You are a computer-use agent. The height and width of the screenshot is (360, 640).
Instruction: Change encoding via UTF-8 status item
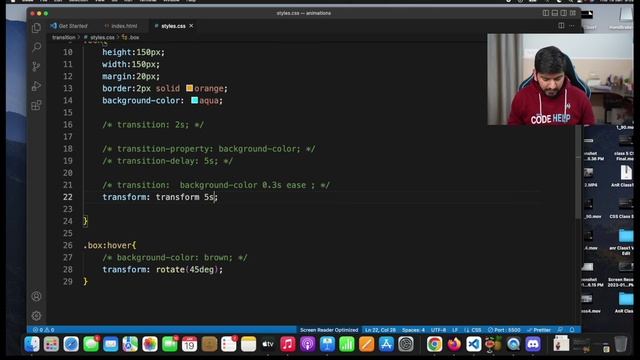tap(438, 330)
